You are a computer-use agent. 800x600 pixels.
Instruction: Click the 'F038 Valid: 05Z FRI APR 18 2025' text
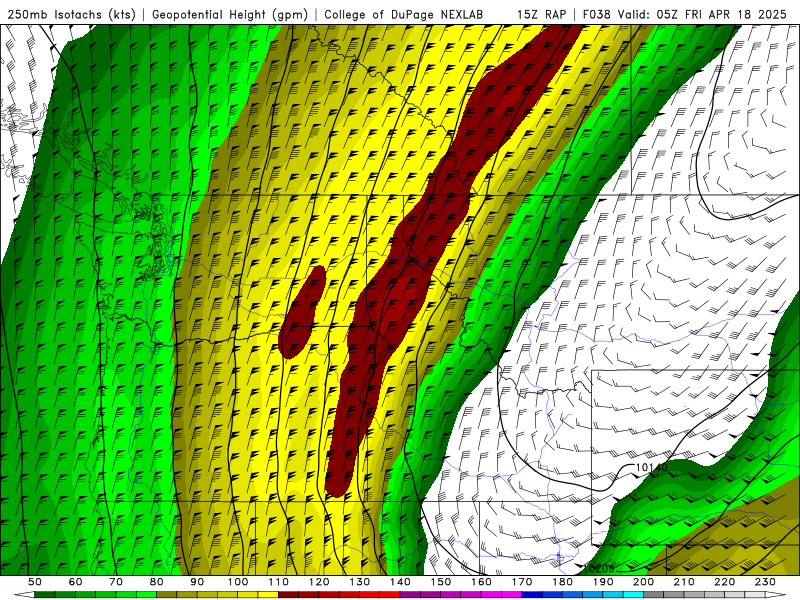(685, 14)
